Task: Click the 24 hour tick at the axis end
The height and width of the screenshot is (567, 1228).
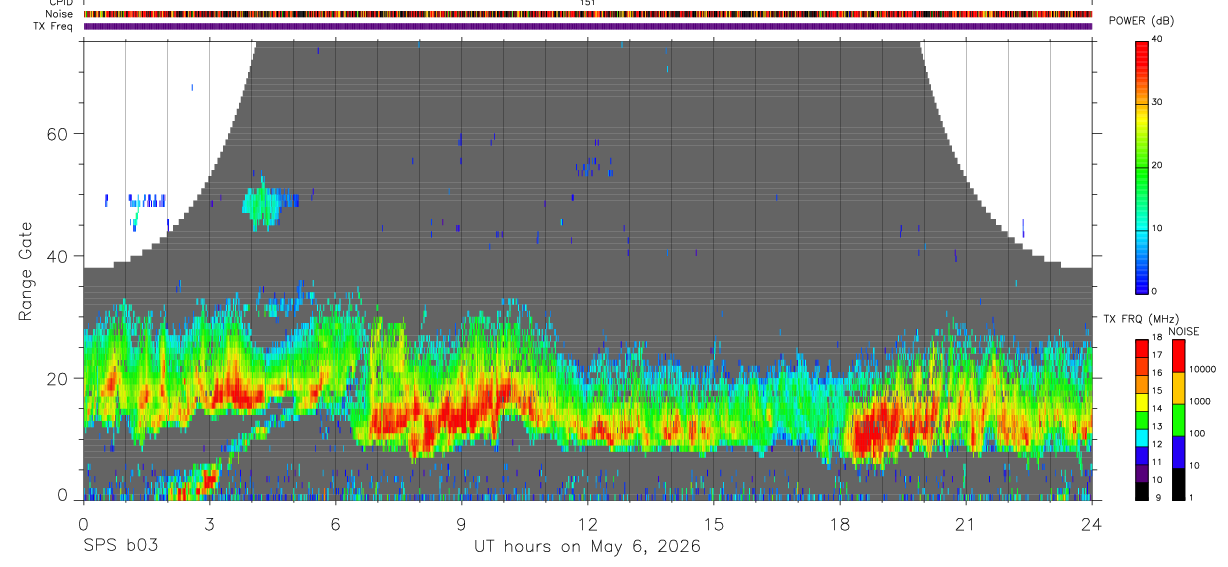Action: point(1092,522)
